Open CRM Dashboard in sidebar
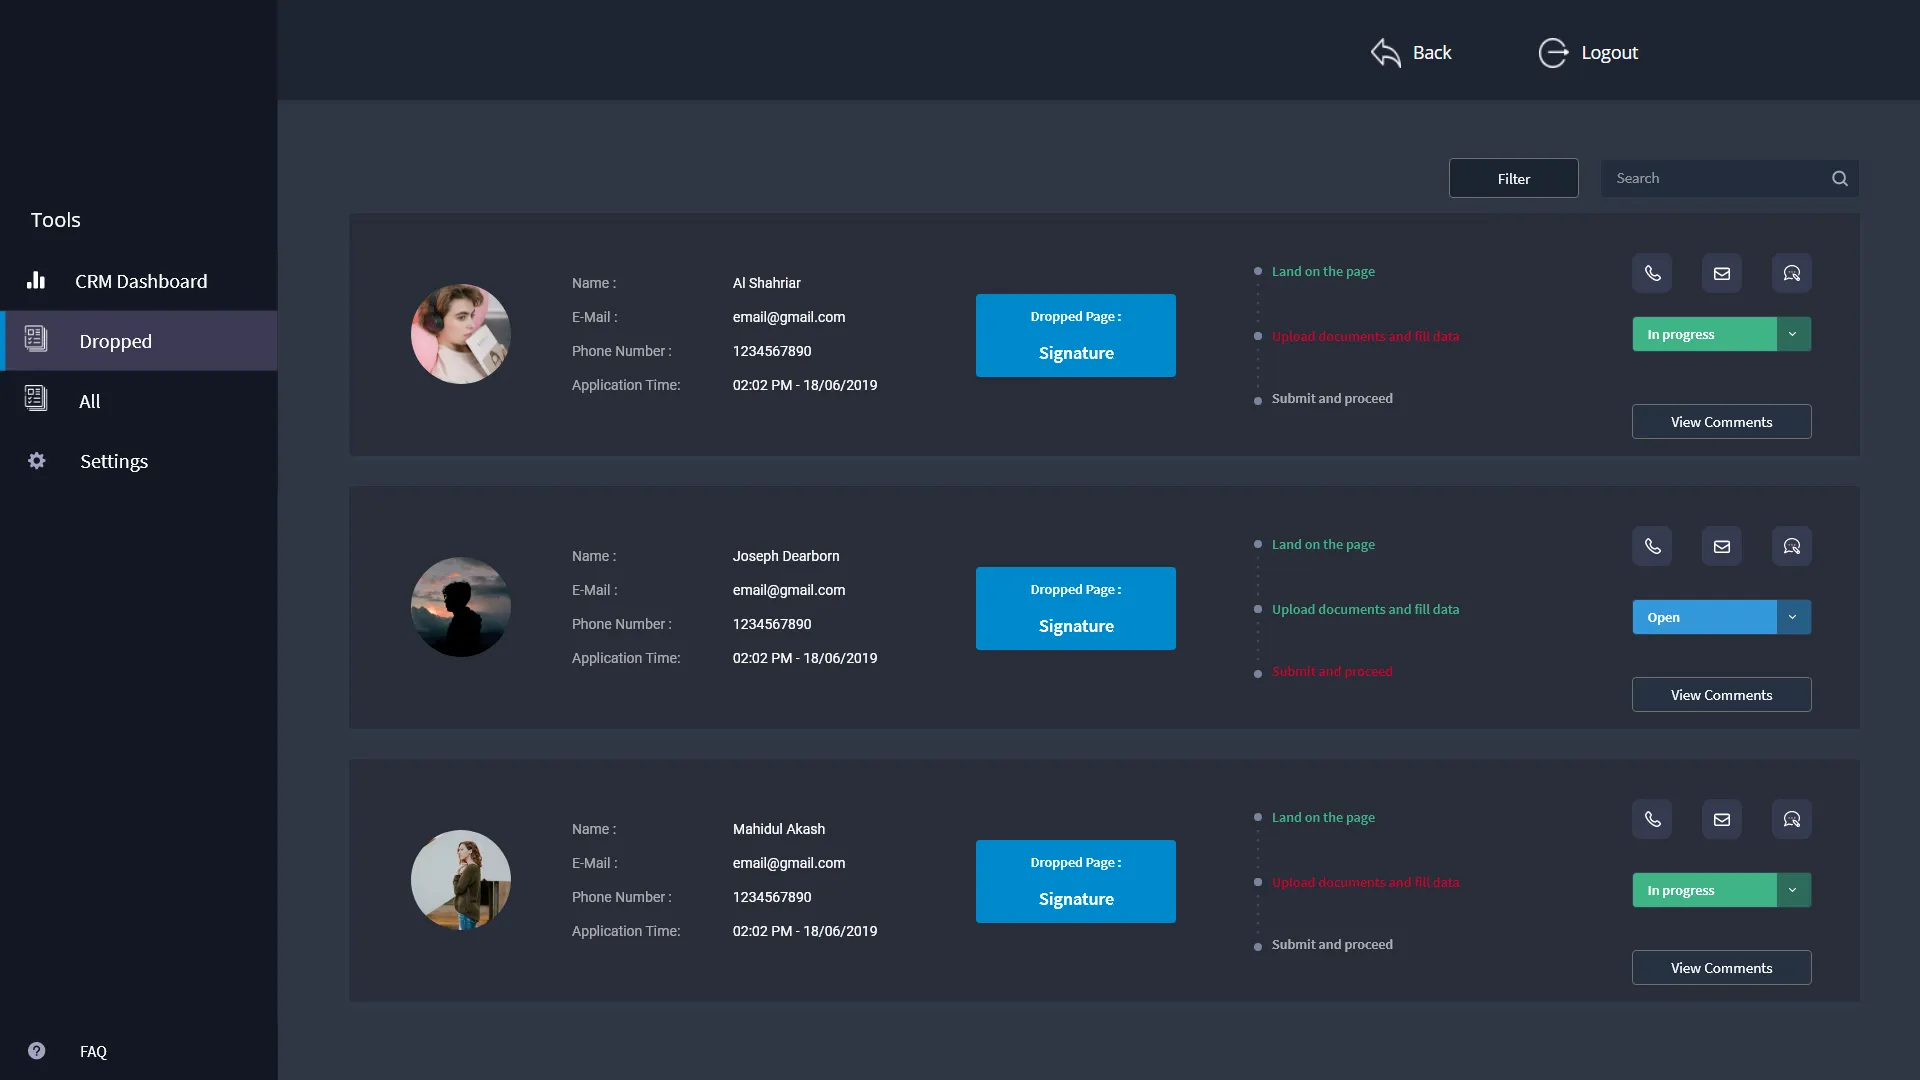 click(140, 281)
